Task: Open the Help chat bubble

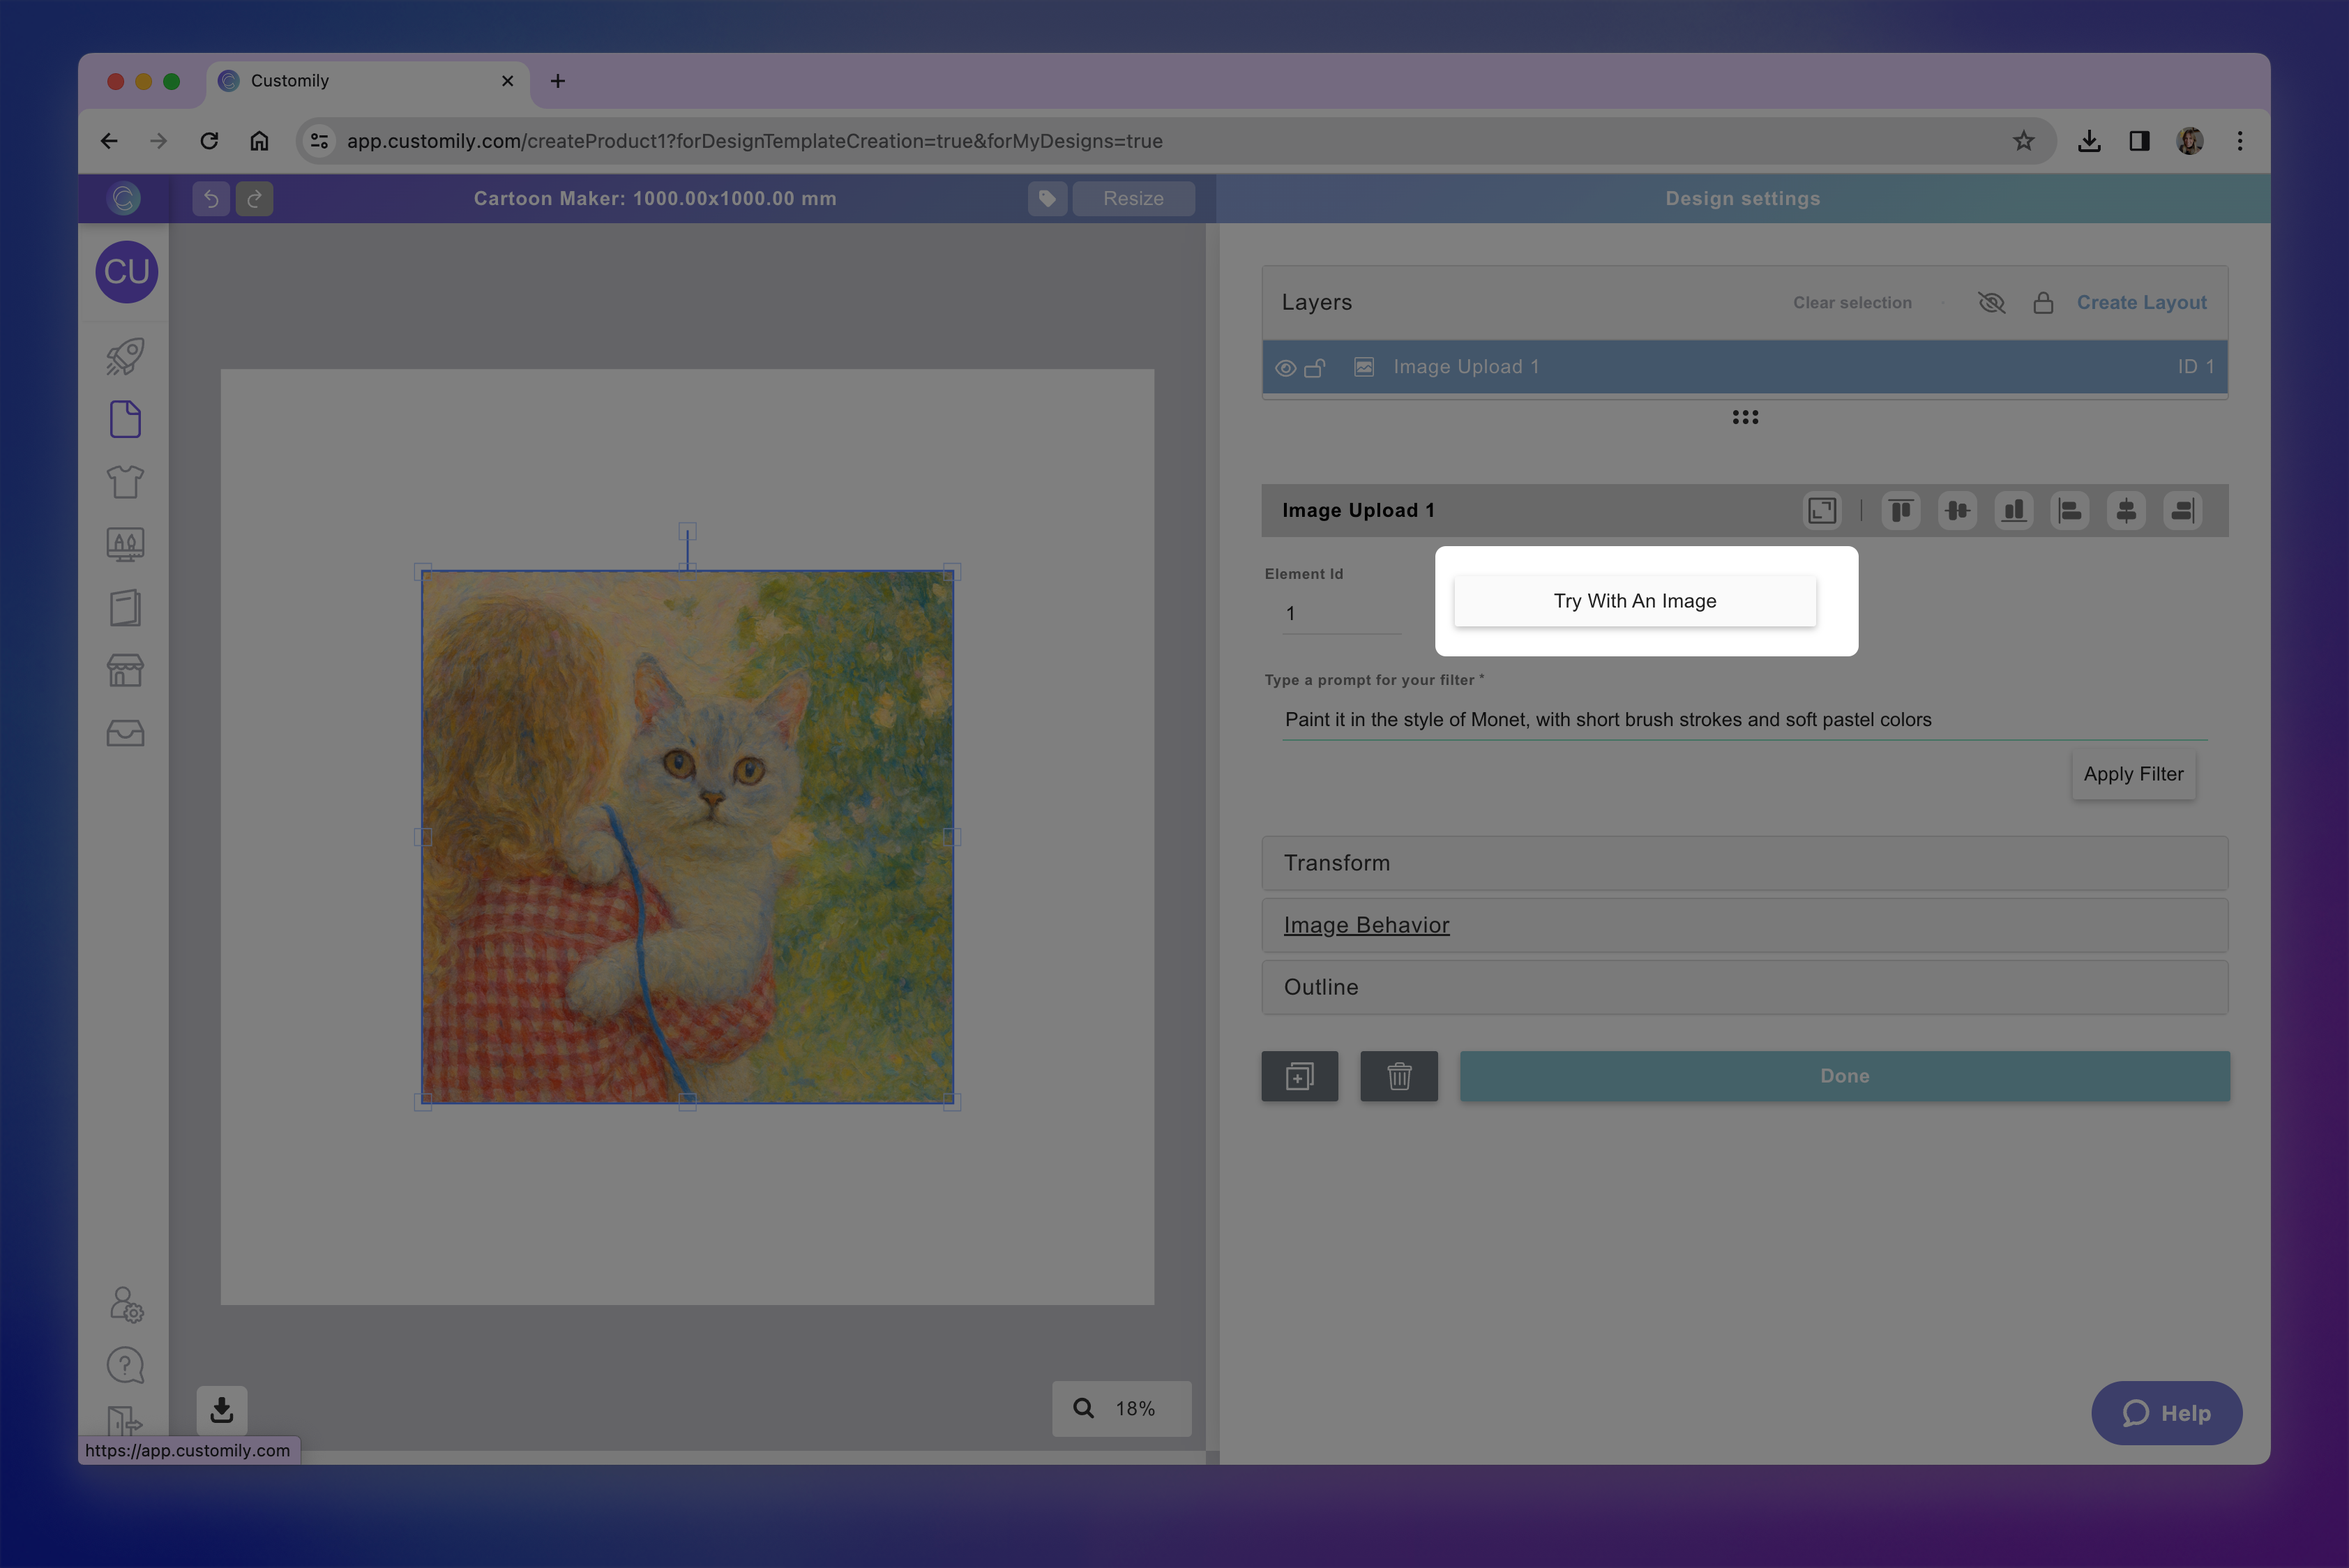Action: 2166,1412
